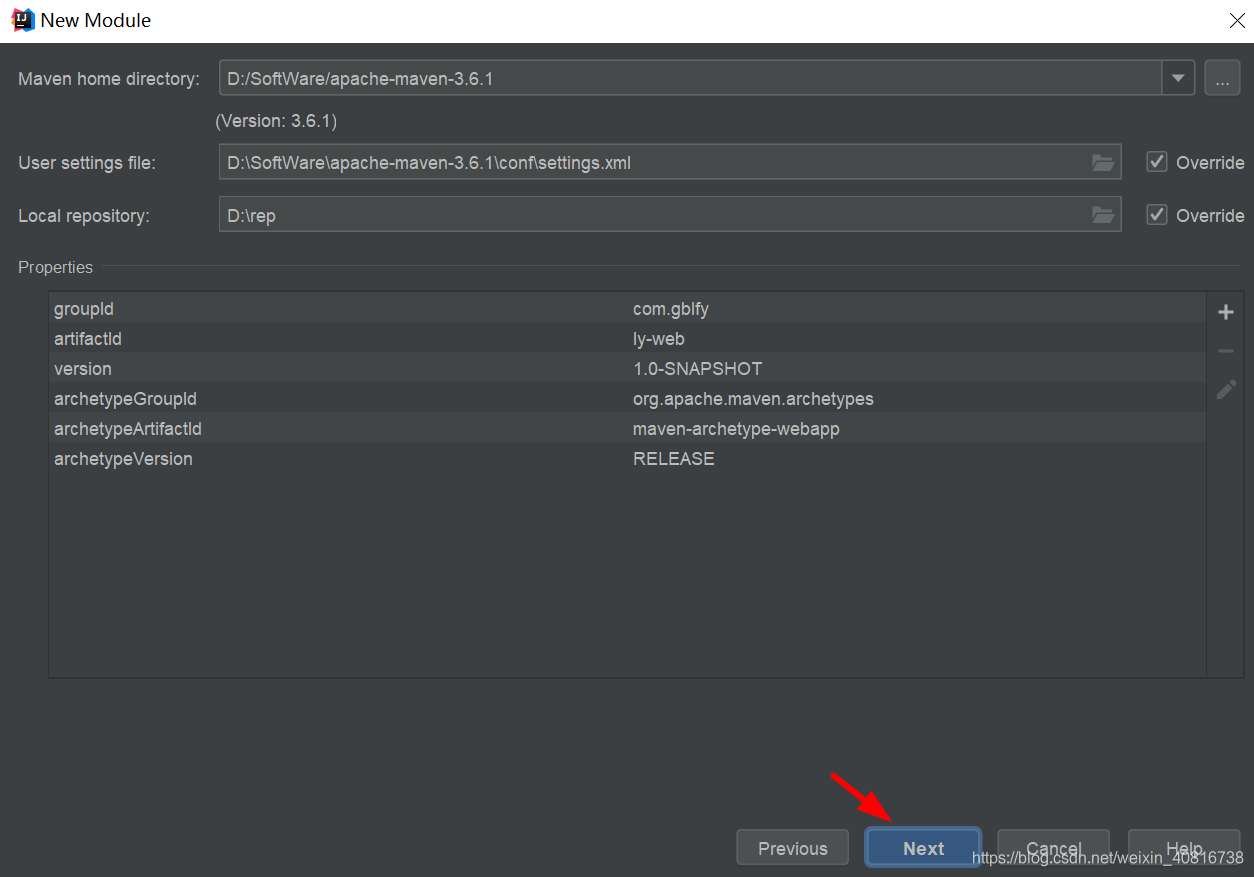Click the ellipsis browse button for Maven home
1254x877 pixels.
(1222, 78)
